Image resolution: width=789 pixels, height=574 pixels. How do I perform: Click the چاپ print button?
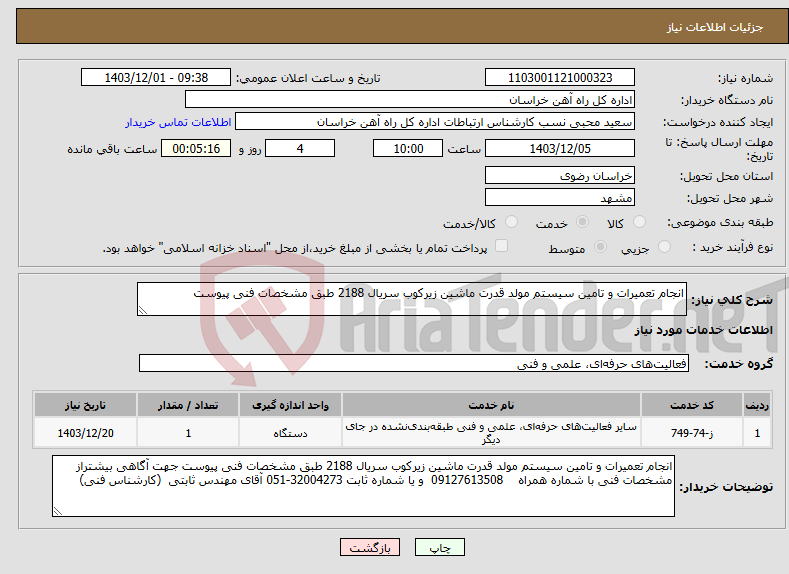click(440, 547)
